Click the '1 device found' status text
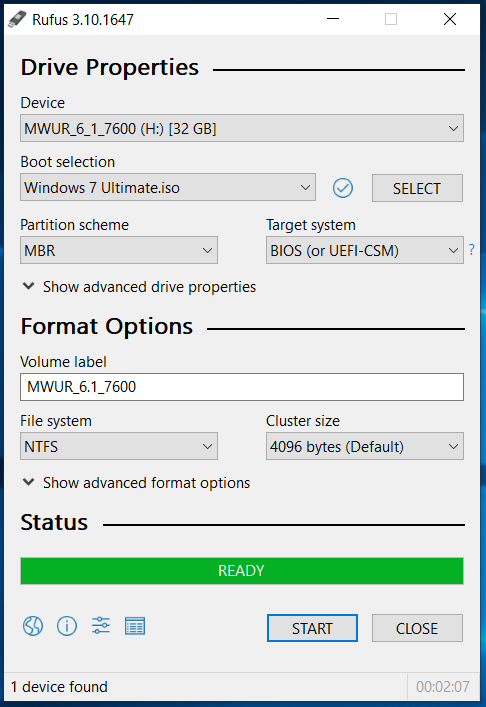The image size is (486, 707). coord(59,687)
